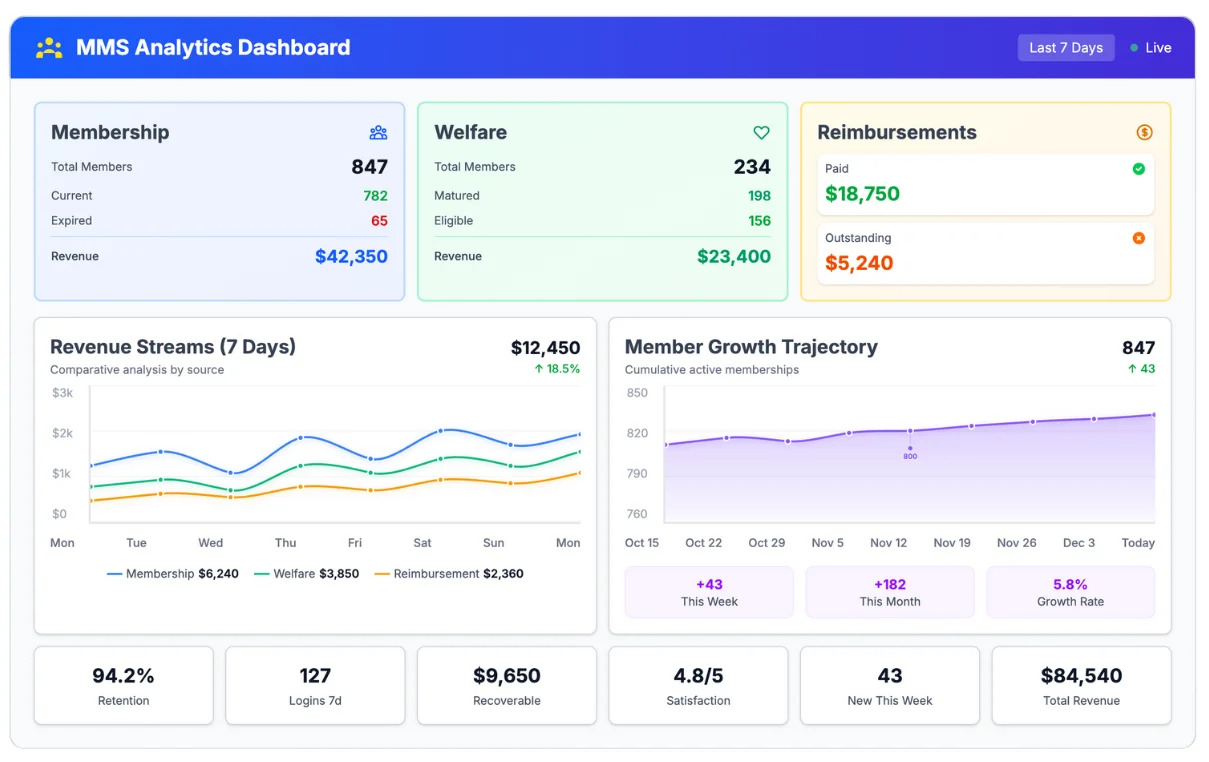The image size is (1209, 762).
Task: Click the Reimbursements card heading
Action: pyautogui.click(x=897, y=132)
